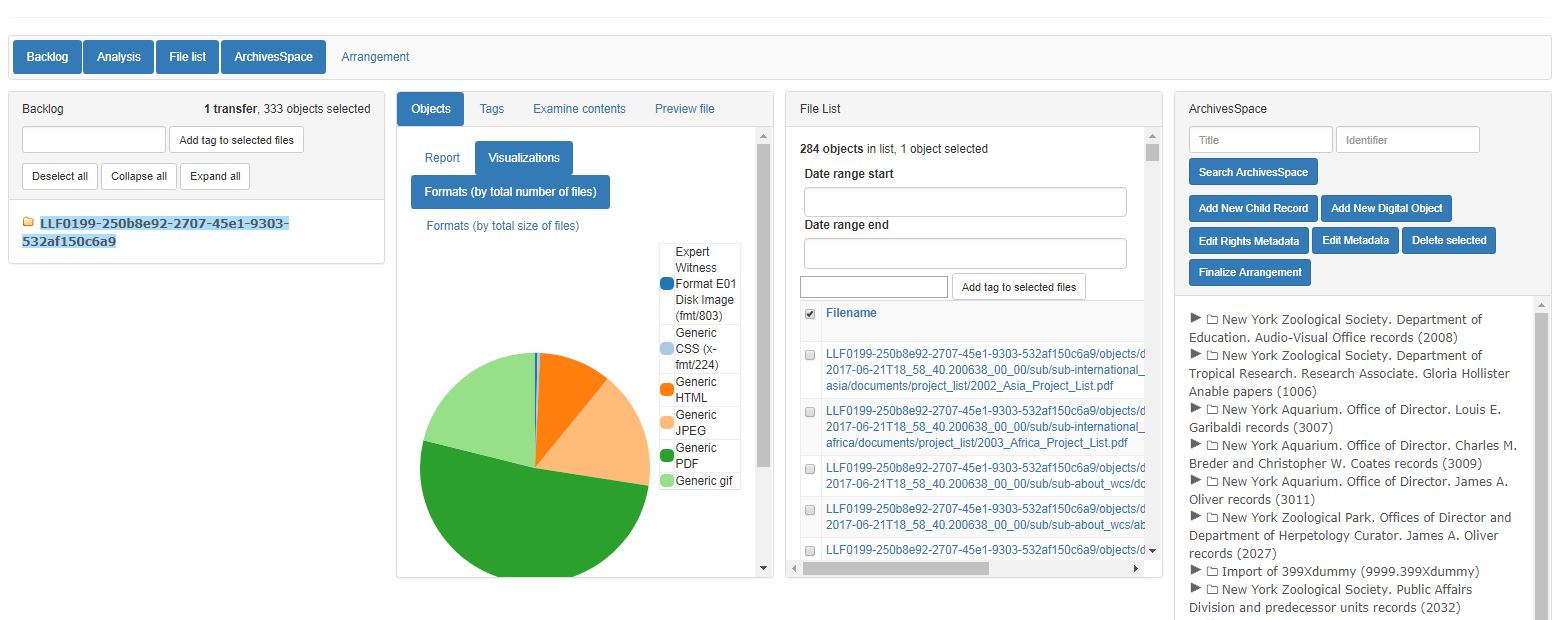The height and width of the screenshot is (620, 1561).
Task: Click the Generic PDF legend color box
Action: coord(667,456)
